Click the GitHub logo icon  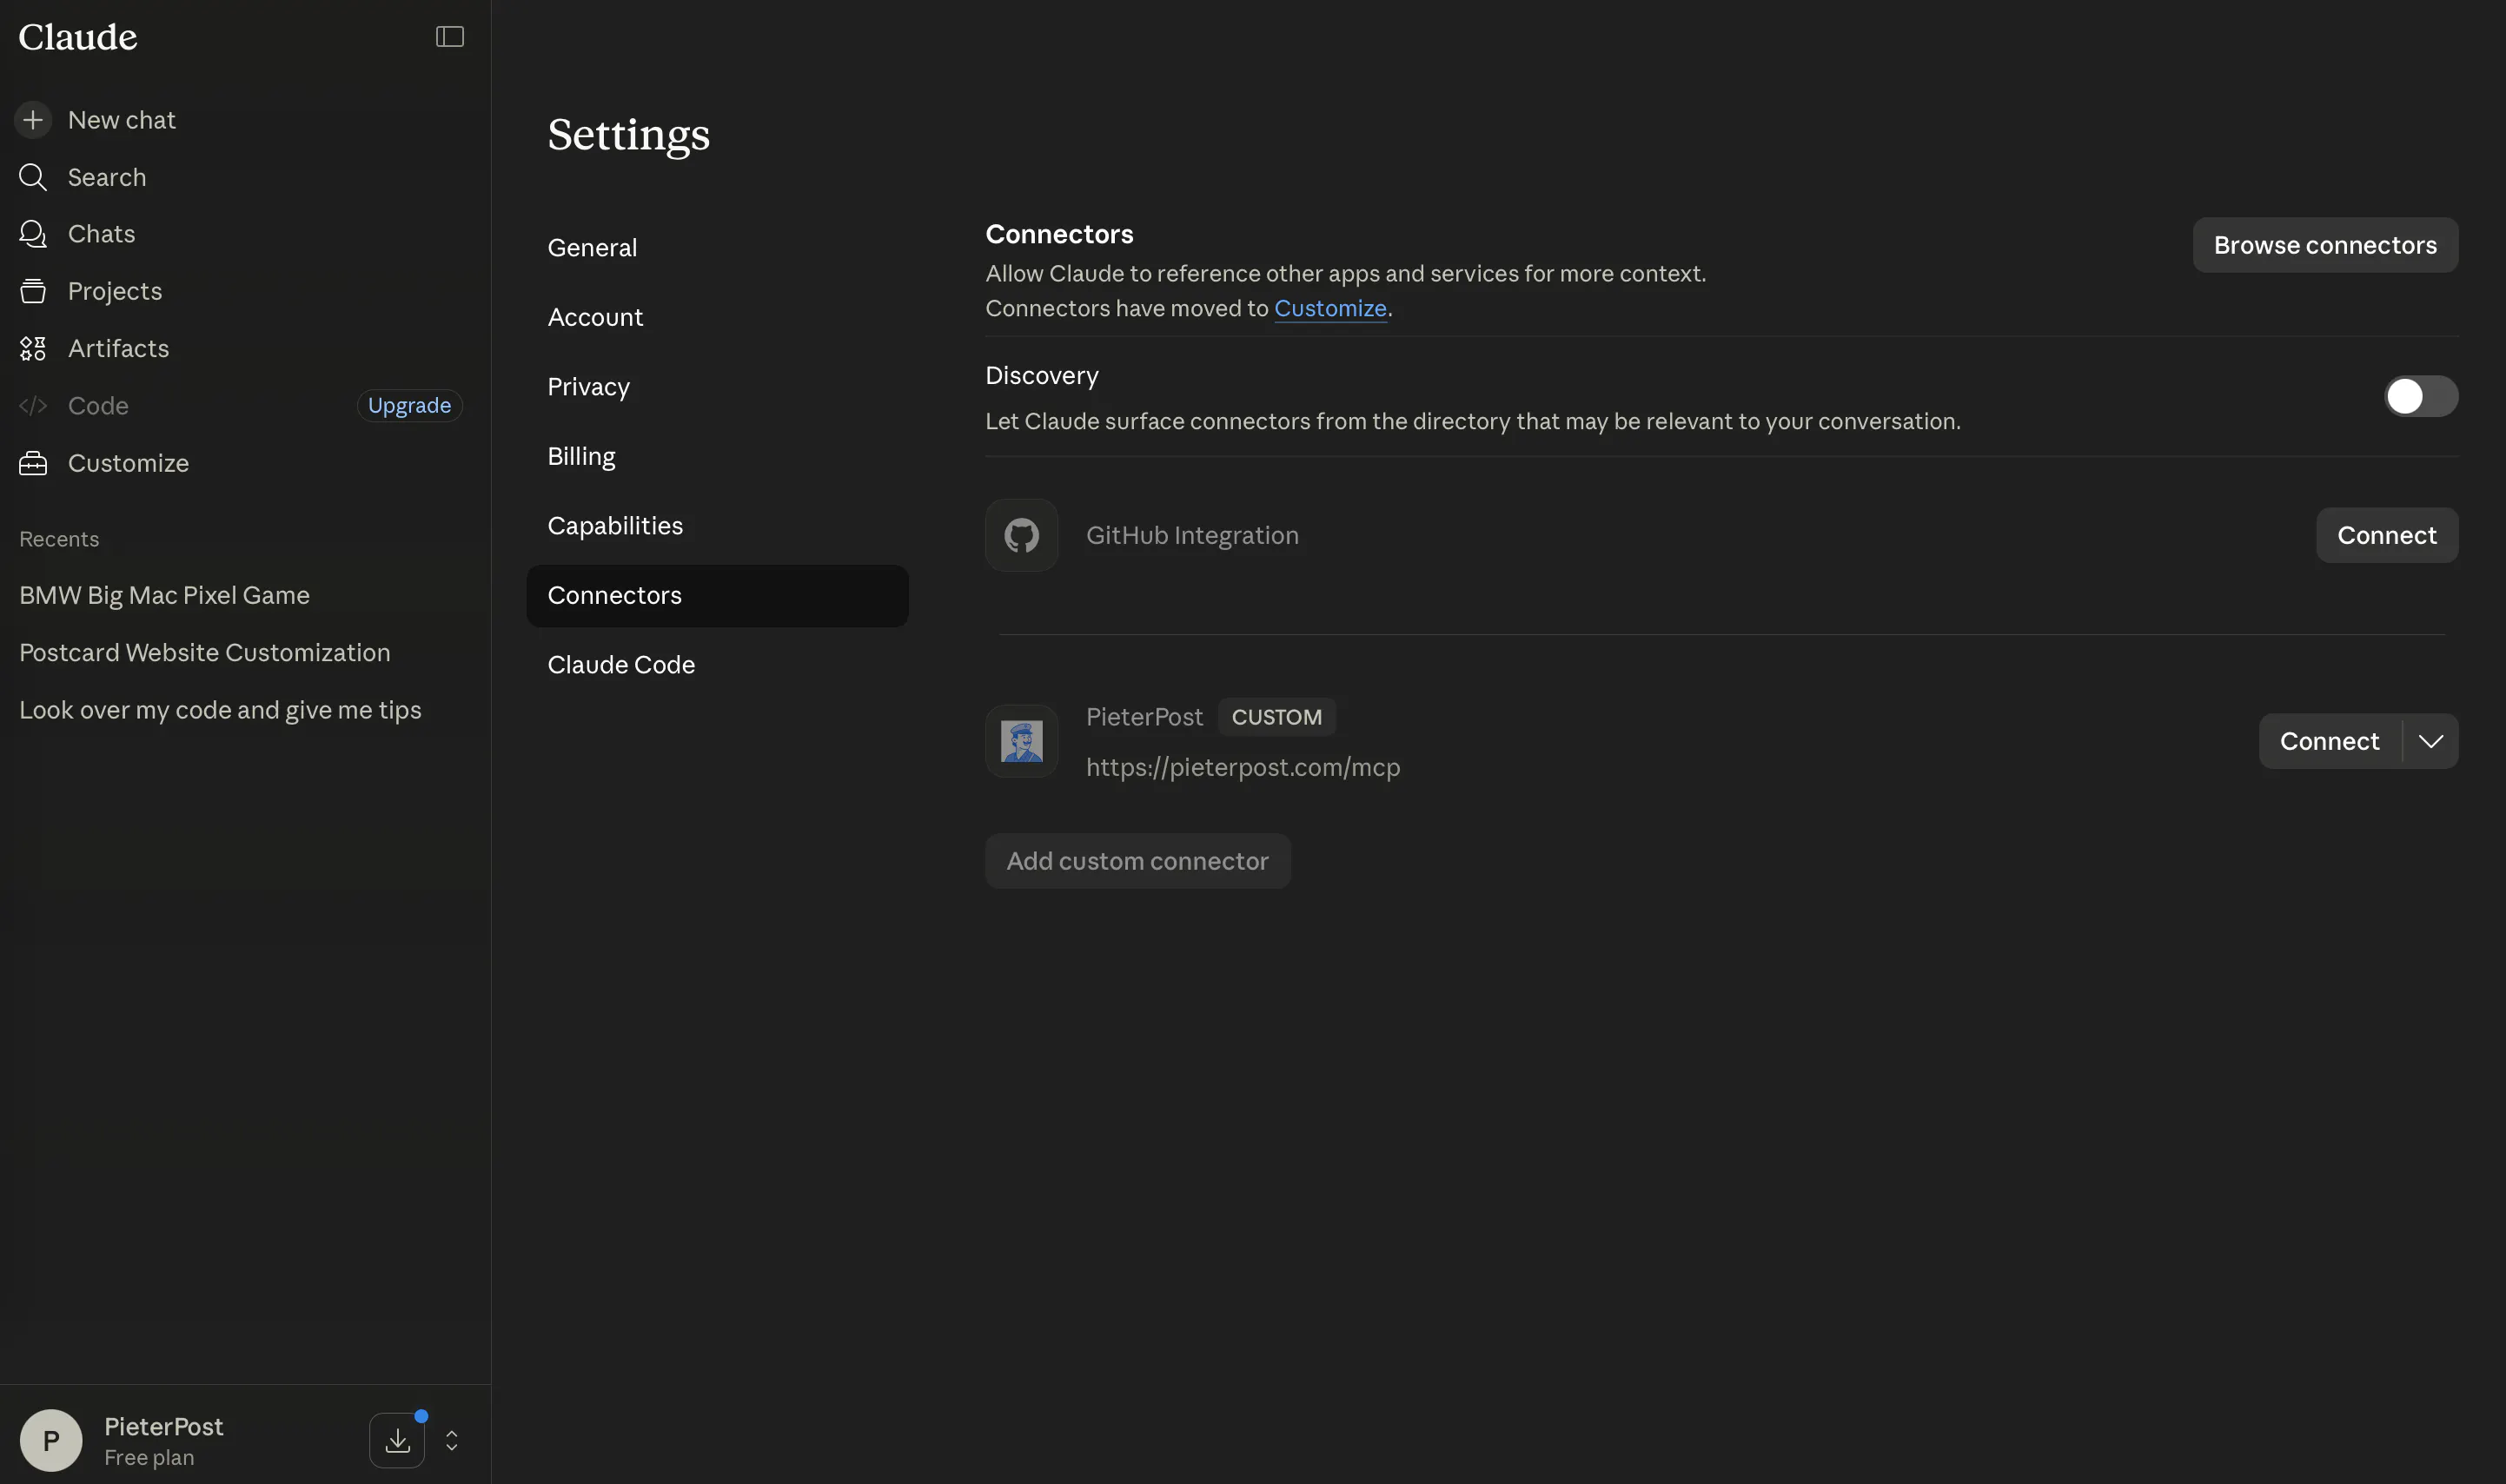[x=1021, y=535]
